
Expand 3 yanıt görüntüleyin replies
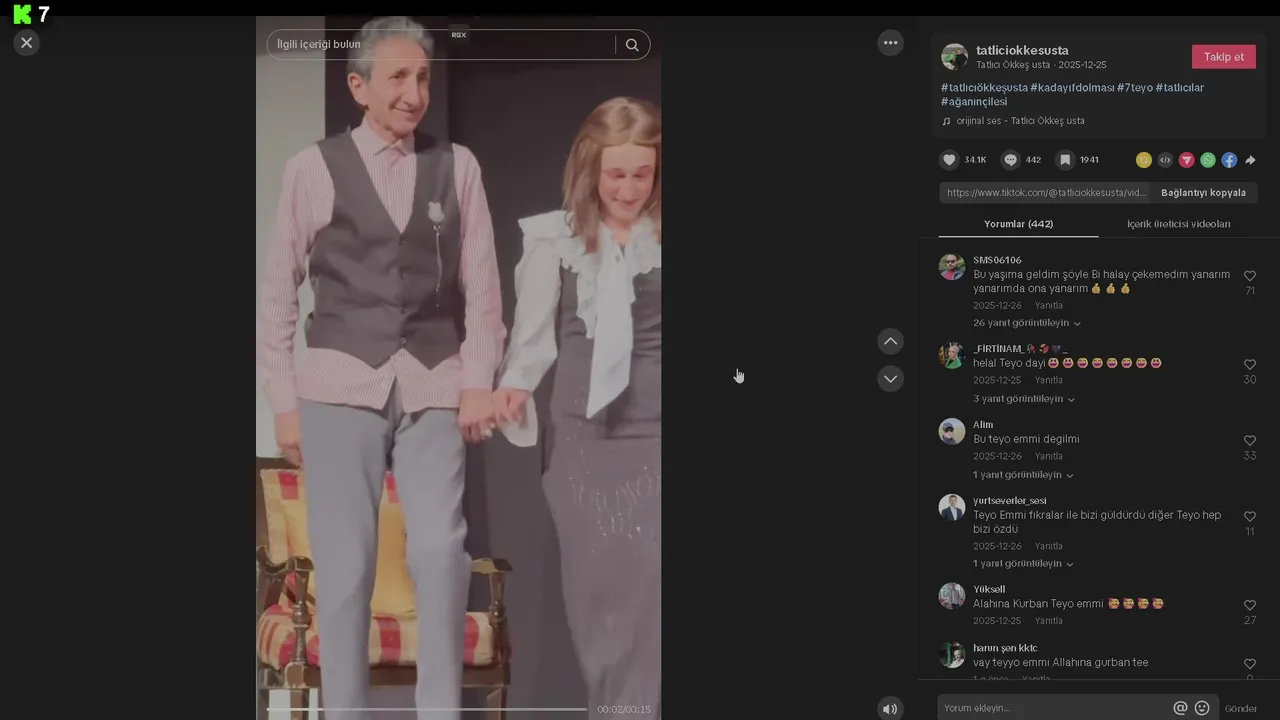tap(1024, 399)
